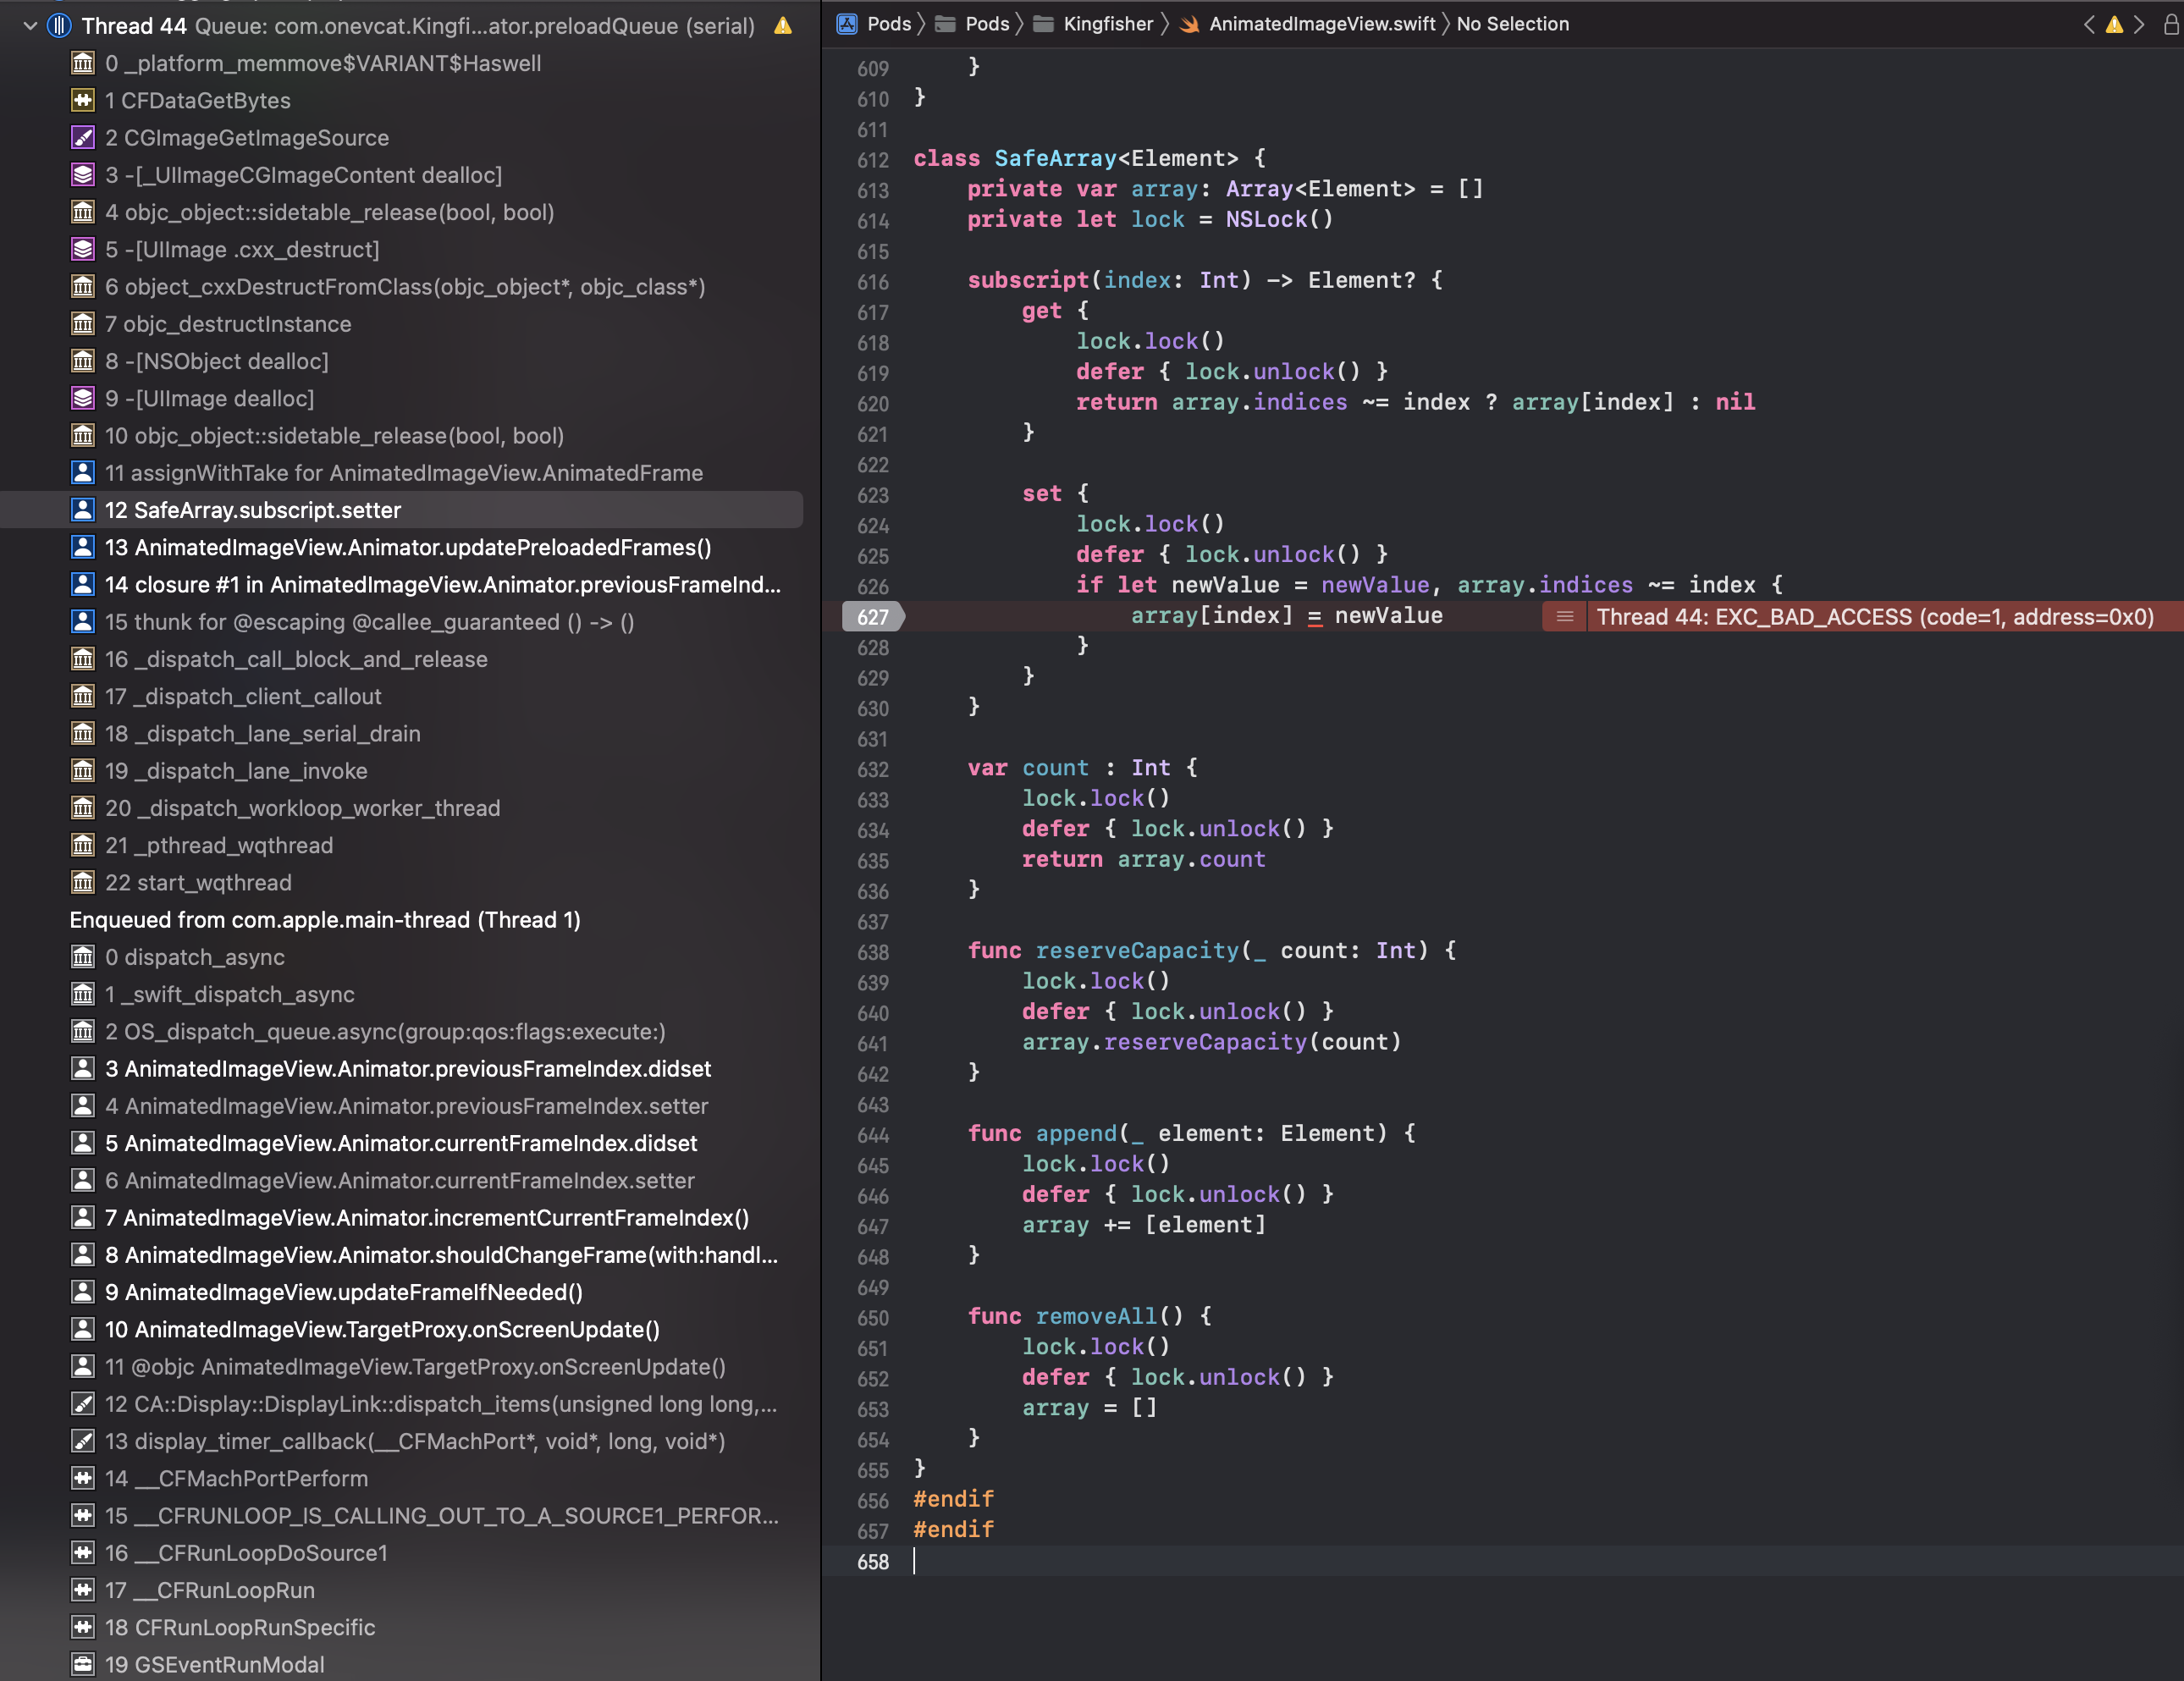2184x1681 pixels.
Task: Click the warning triangle beside Thread 44
Action: [783, 26]
